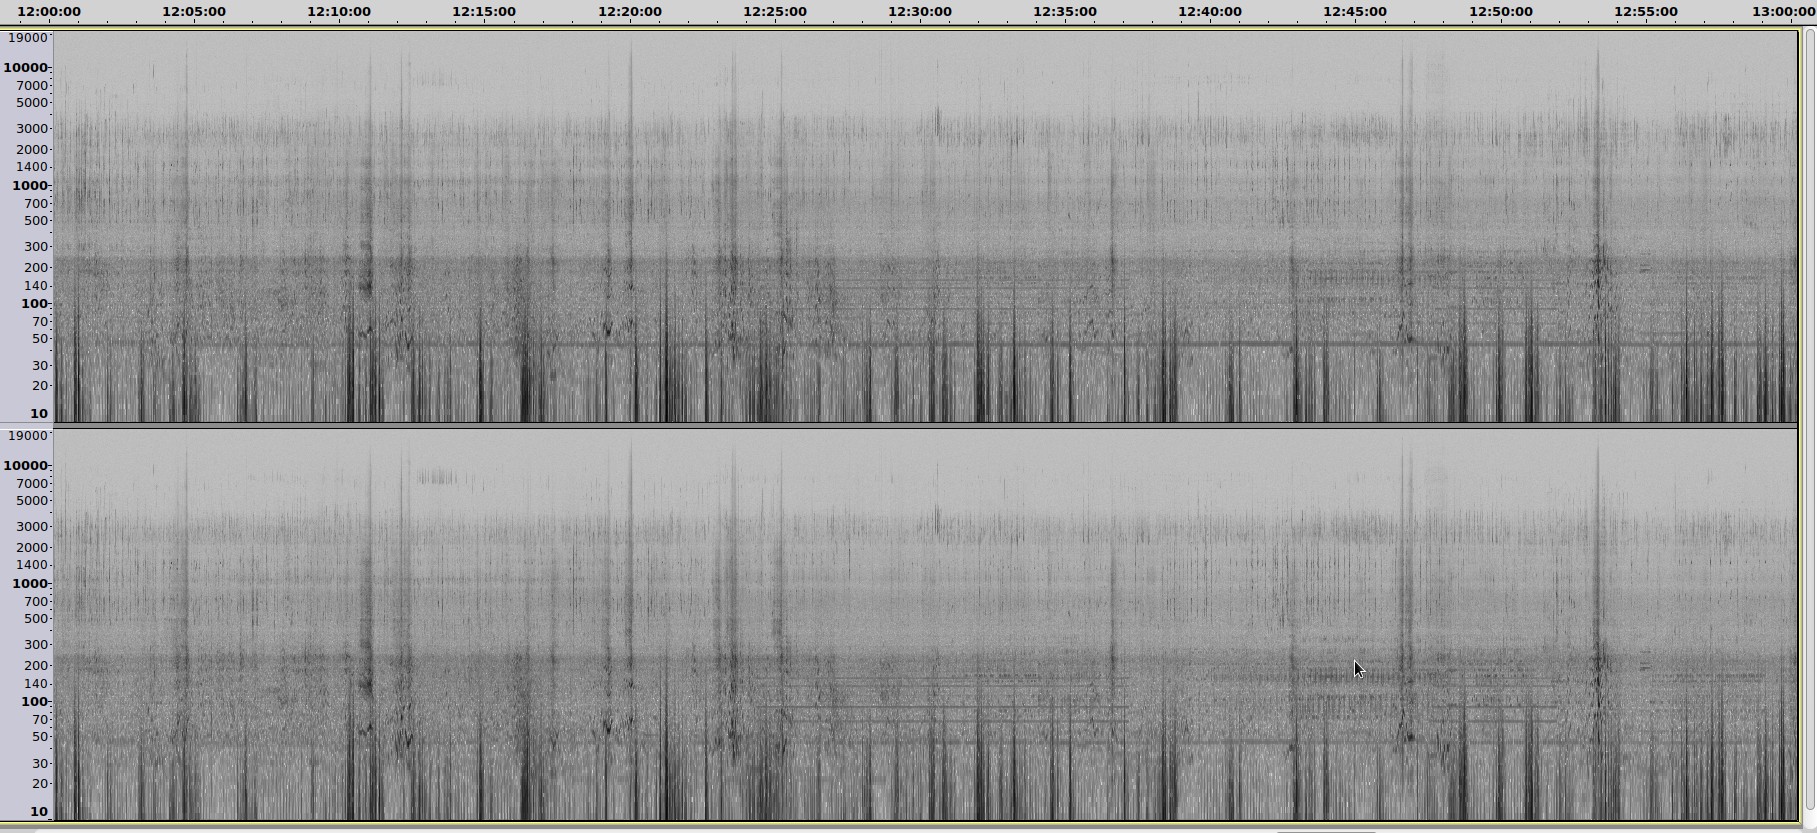This screenshot has height=833, width=1817.
Task: Click 100 on the top channel frequency scale
Action: coord(34,304)
